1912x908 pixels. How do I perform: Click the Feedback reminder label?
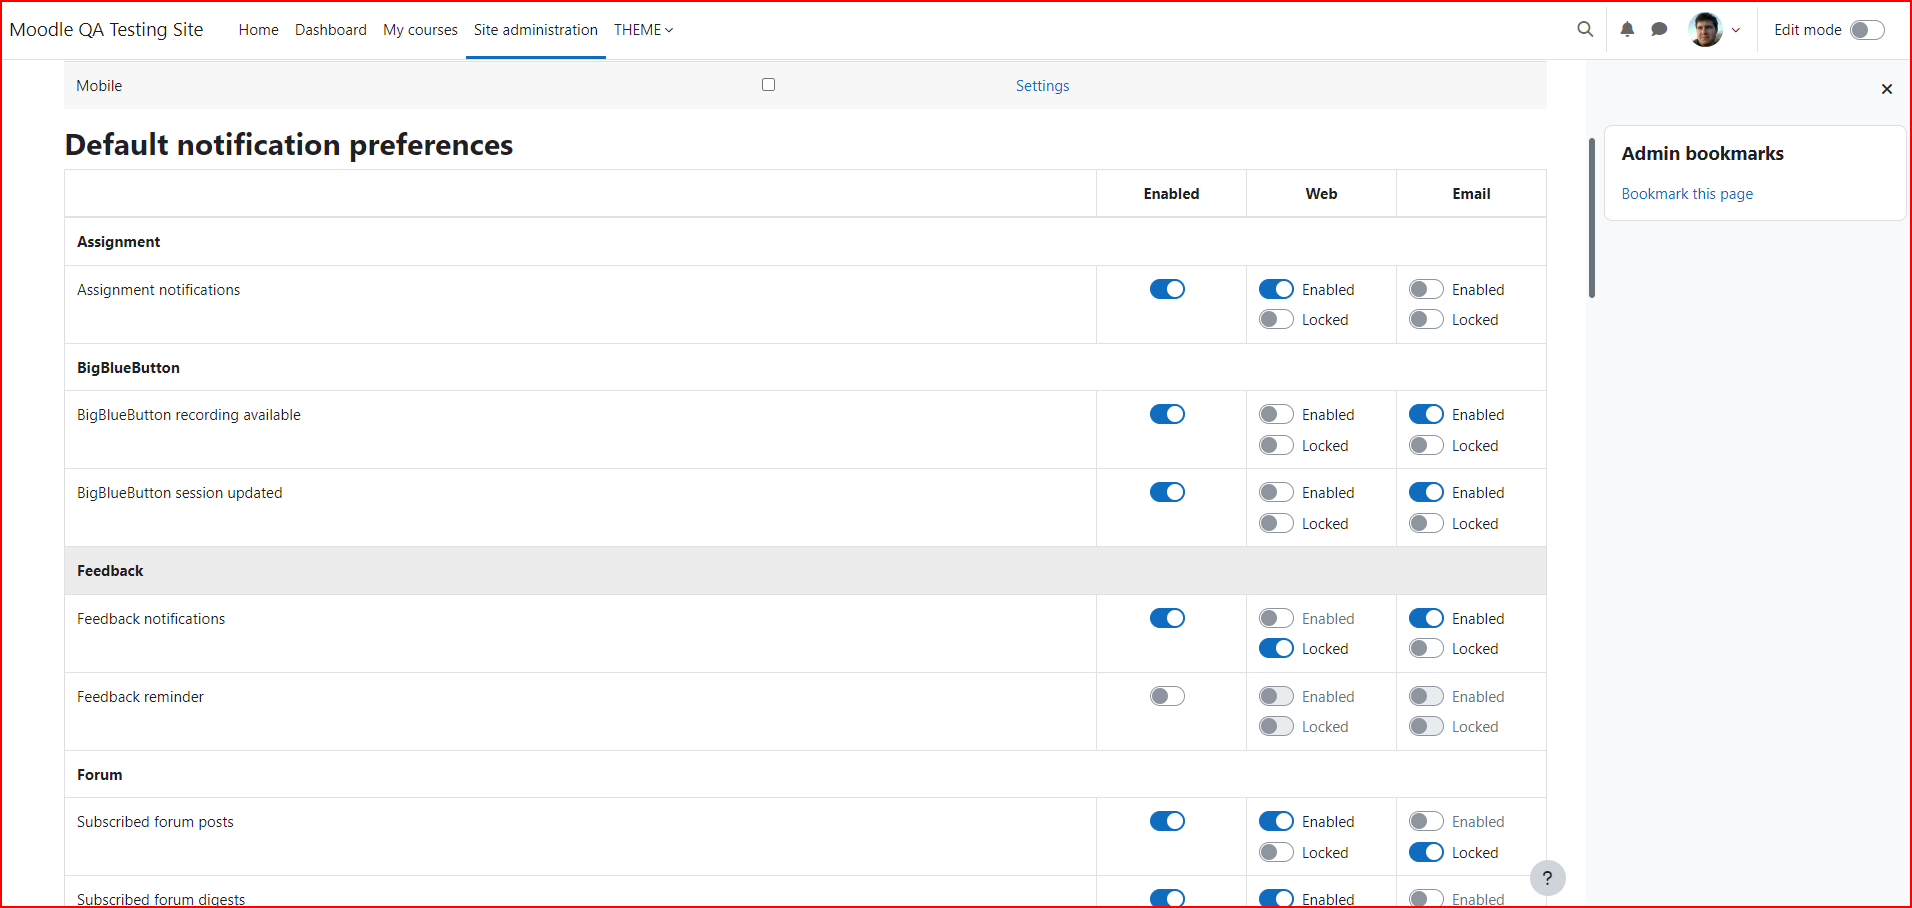click(140, 697)
